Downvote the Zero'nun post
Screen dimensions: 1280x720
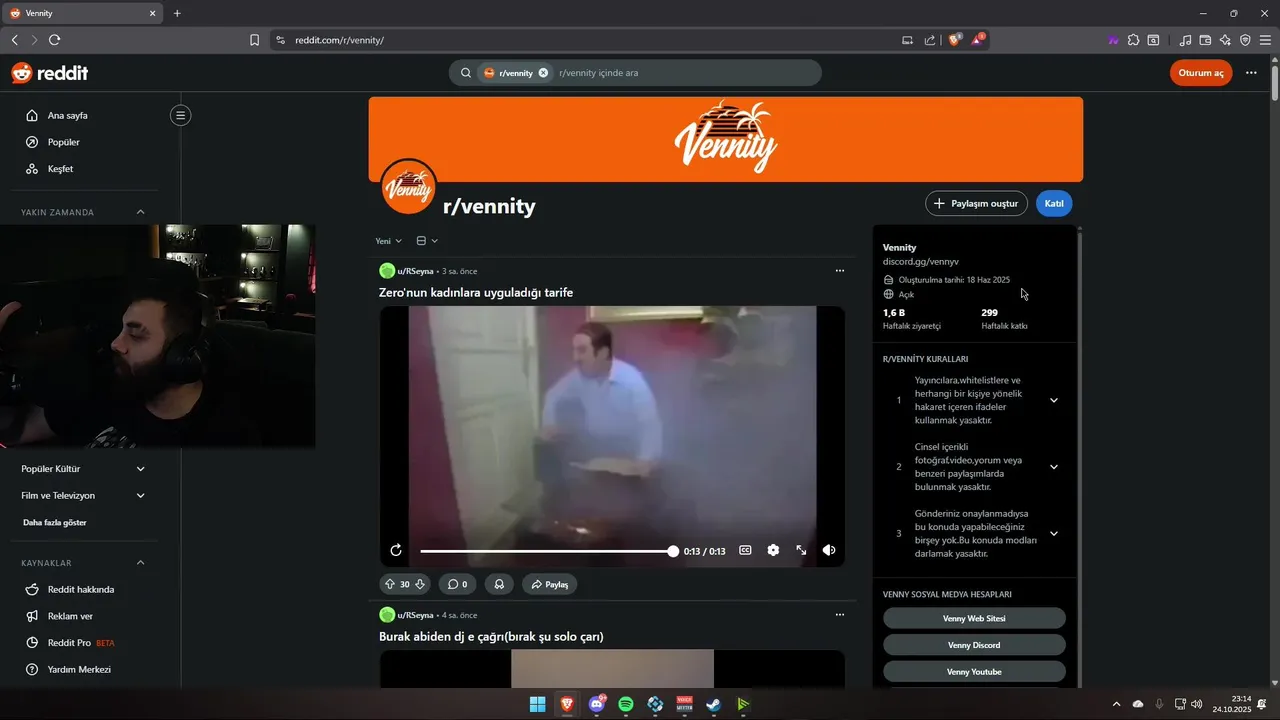tap(420, 584)
